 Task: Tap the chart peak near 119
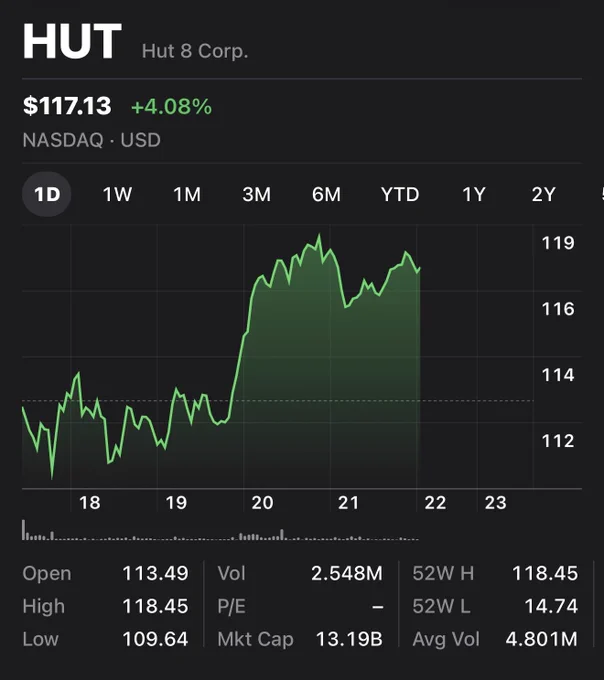[x=320, y=236]
